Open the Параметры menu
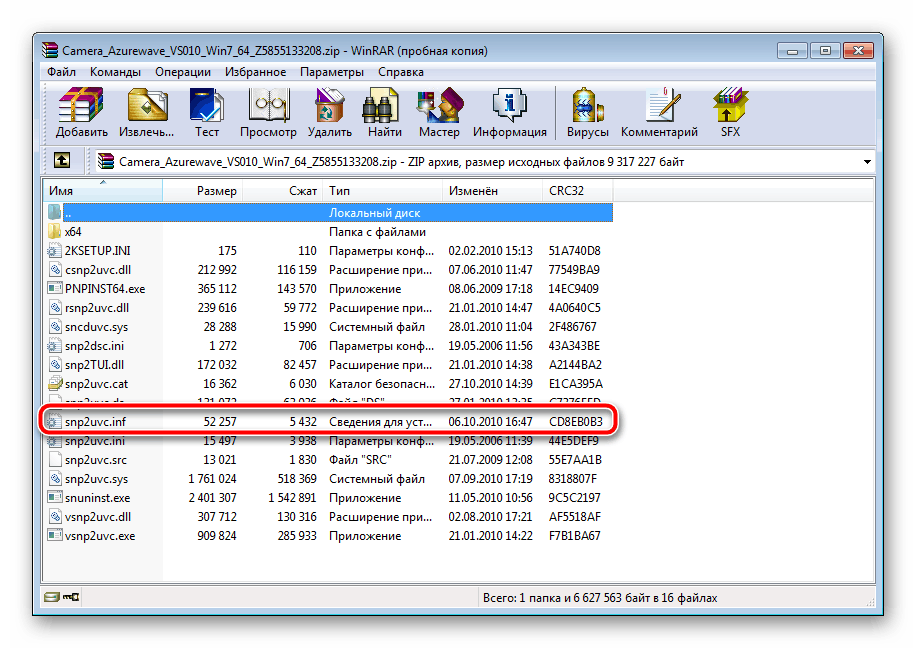This screenshot has height=648, width=916. tap(332, 72)
